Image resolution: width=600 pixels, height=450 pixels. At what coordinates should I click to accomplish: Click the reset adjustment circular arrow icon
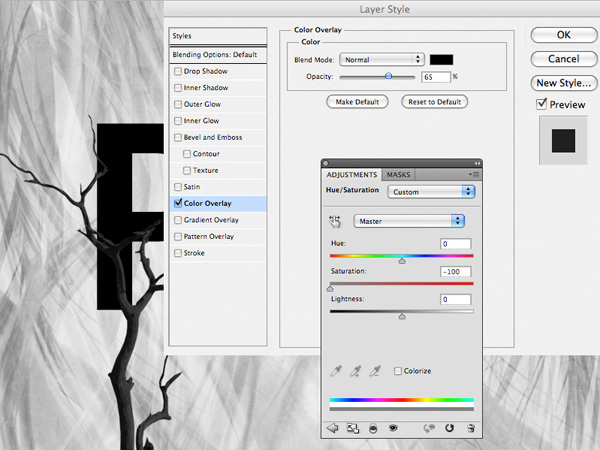449,428
